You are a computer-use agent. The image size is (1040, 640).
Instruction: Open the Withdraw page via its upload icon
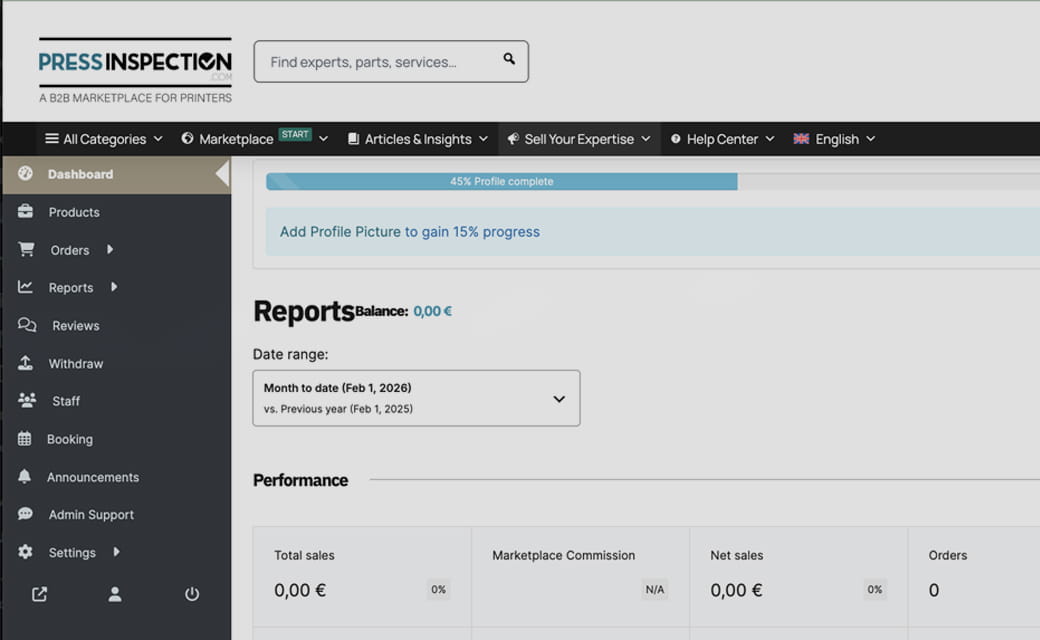(26, 363)
